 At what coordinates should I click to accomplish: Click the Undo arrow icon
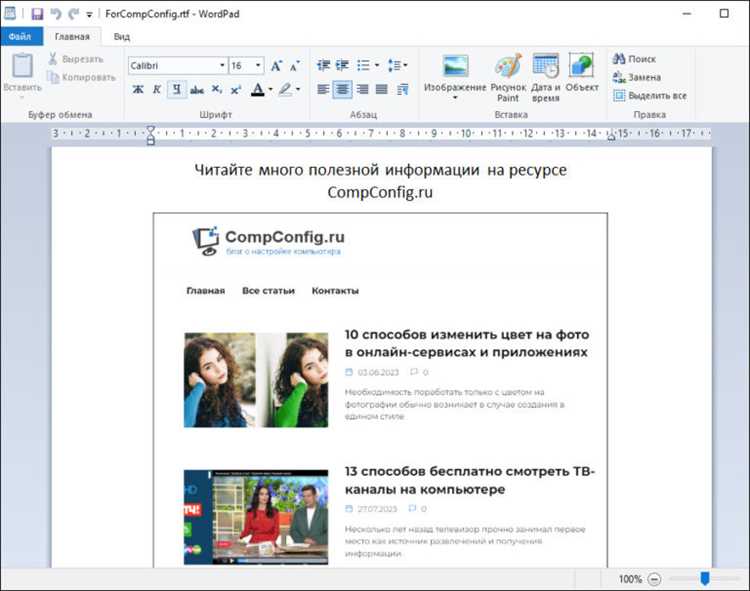[56, 14]
